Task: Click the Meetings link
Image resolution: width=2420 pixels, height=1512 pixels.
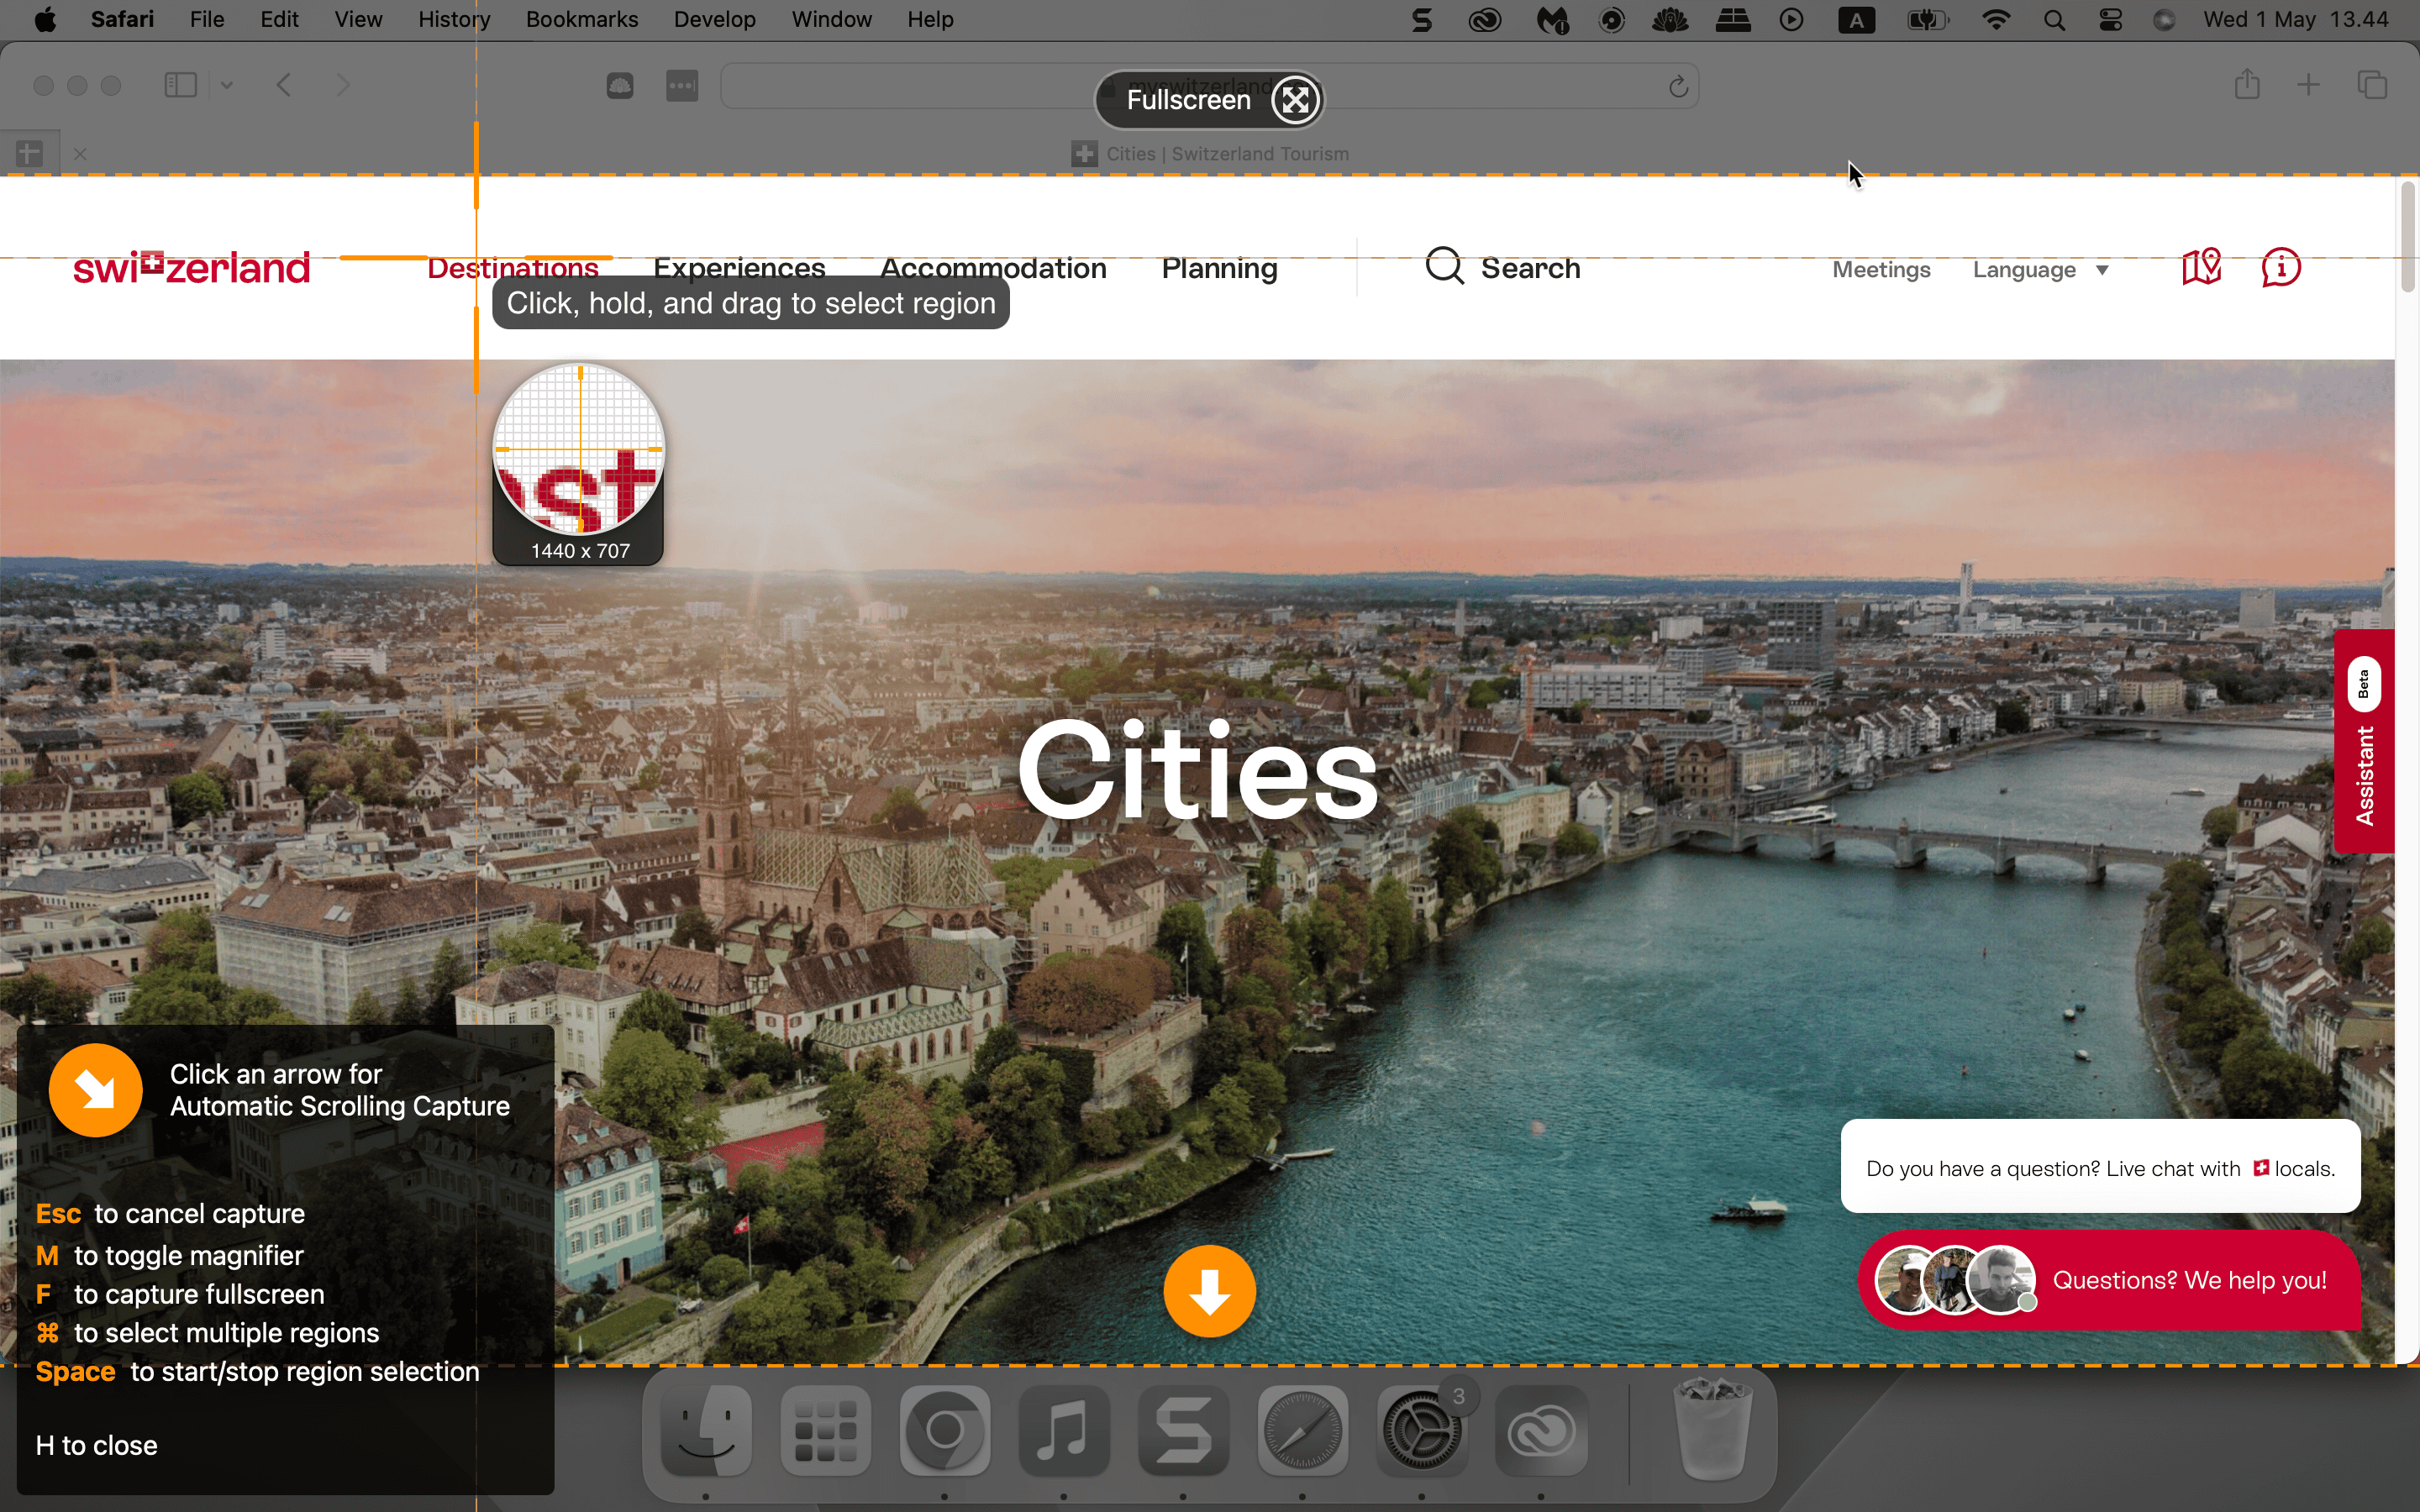Action: point(1880,269)
